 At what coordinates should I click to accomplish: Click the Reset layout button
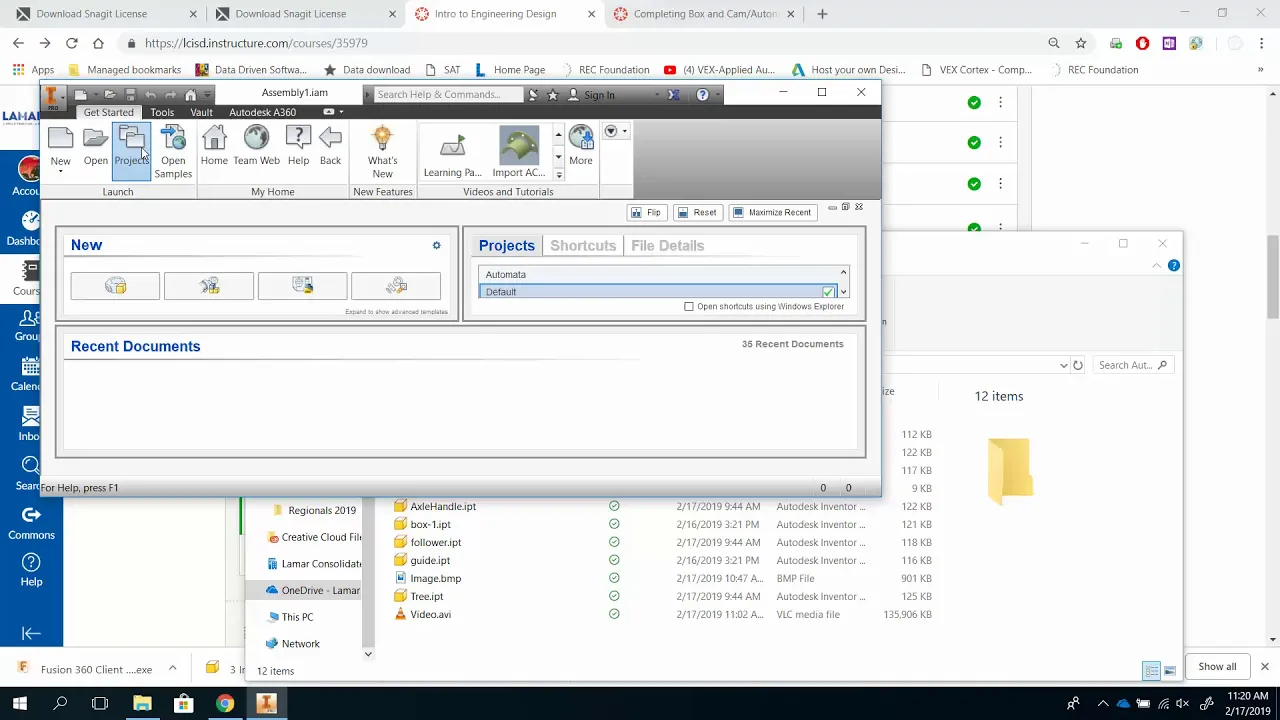coord(696,212)
